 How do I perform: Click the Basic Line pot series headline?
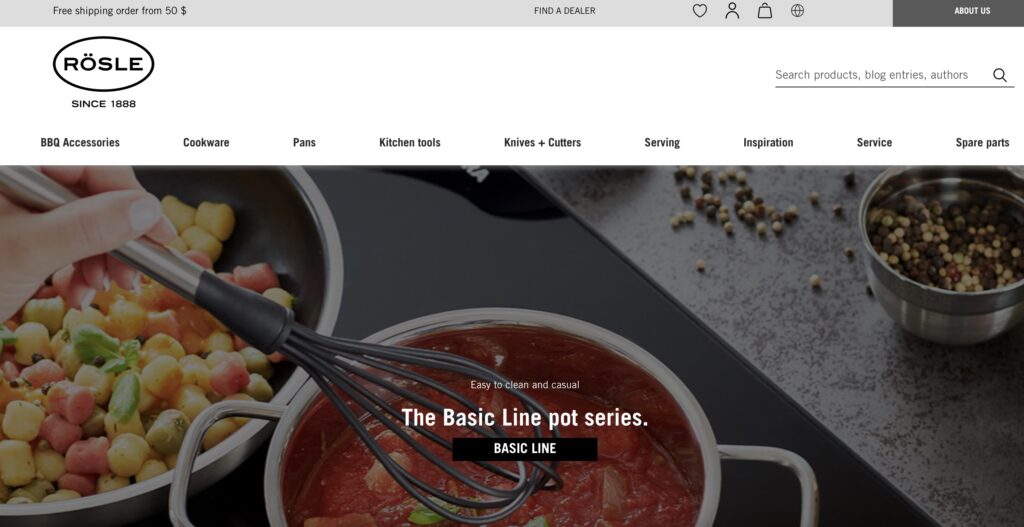coord(524,418)
